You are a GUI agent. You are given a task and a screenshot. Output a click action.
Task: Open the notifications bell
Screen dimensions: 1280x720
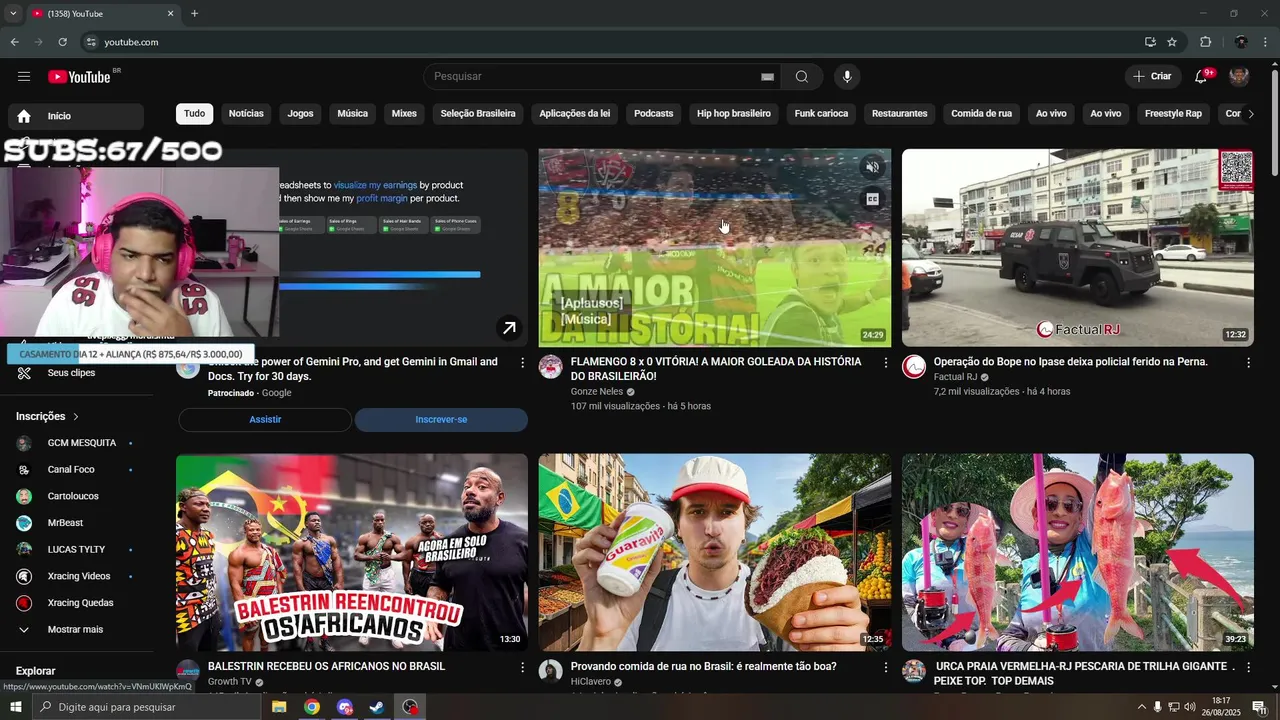(1202, 77)
